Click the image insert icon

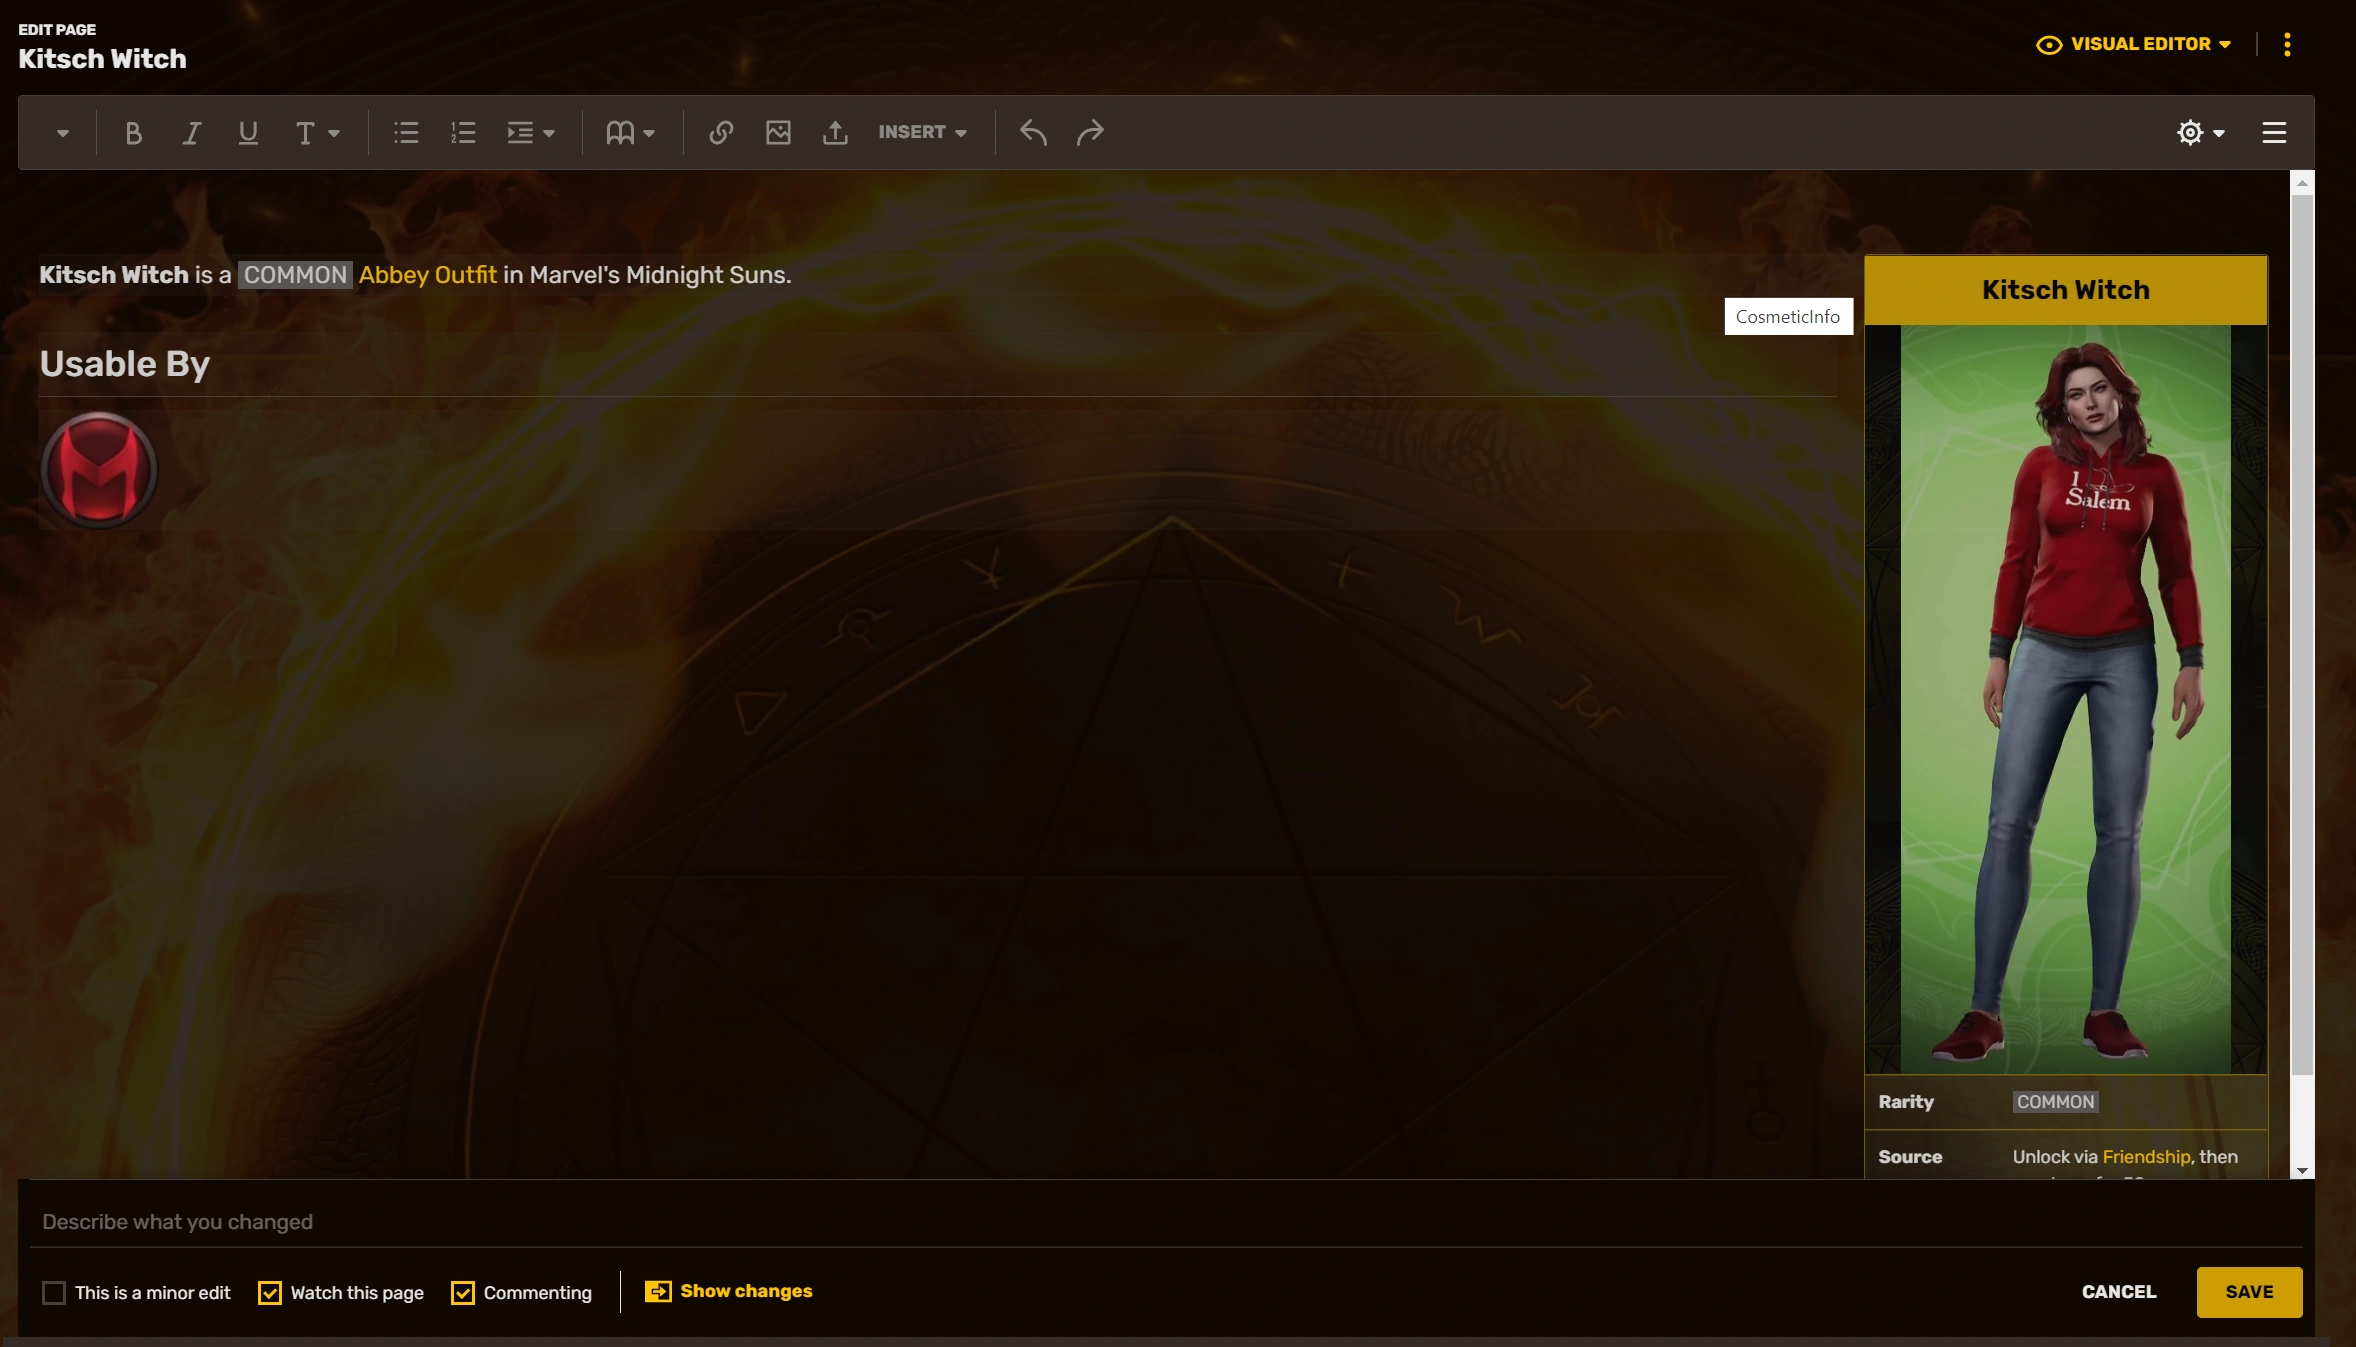[x=778, y=133]
